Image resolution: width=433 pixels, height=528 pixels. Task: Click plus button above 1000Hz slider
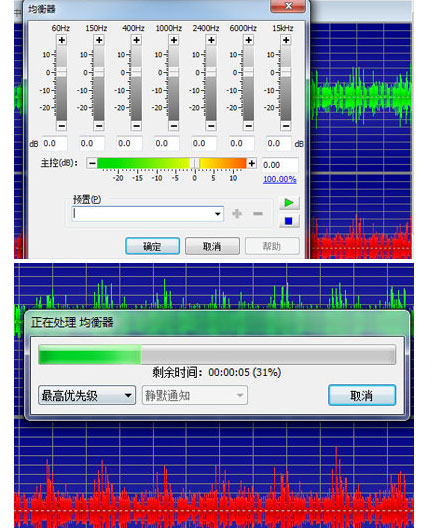[174, 40]
